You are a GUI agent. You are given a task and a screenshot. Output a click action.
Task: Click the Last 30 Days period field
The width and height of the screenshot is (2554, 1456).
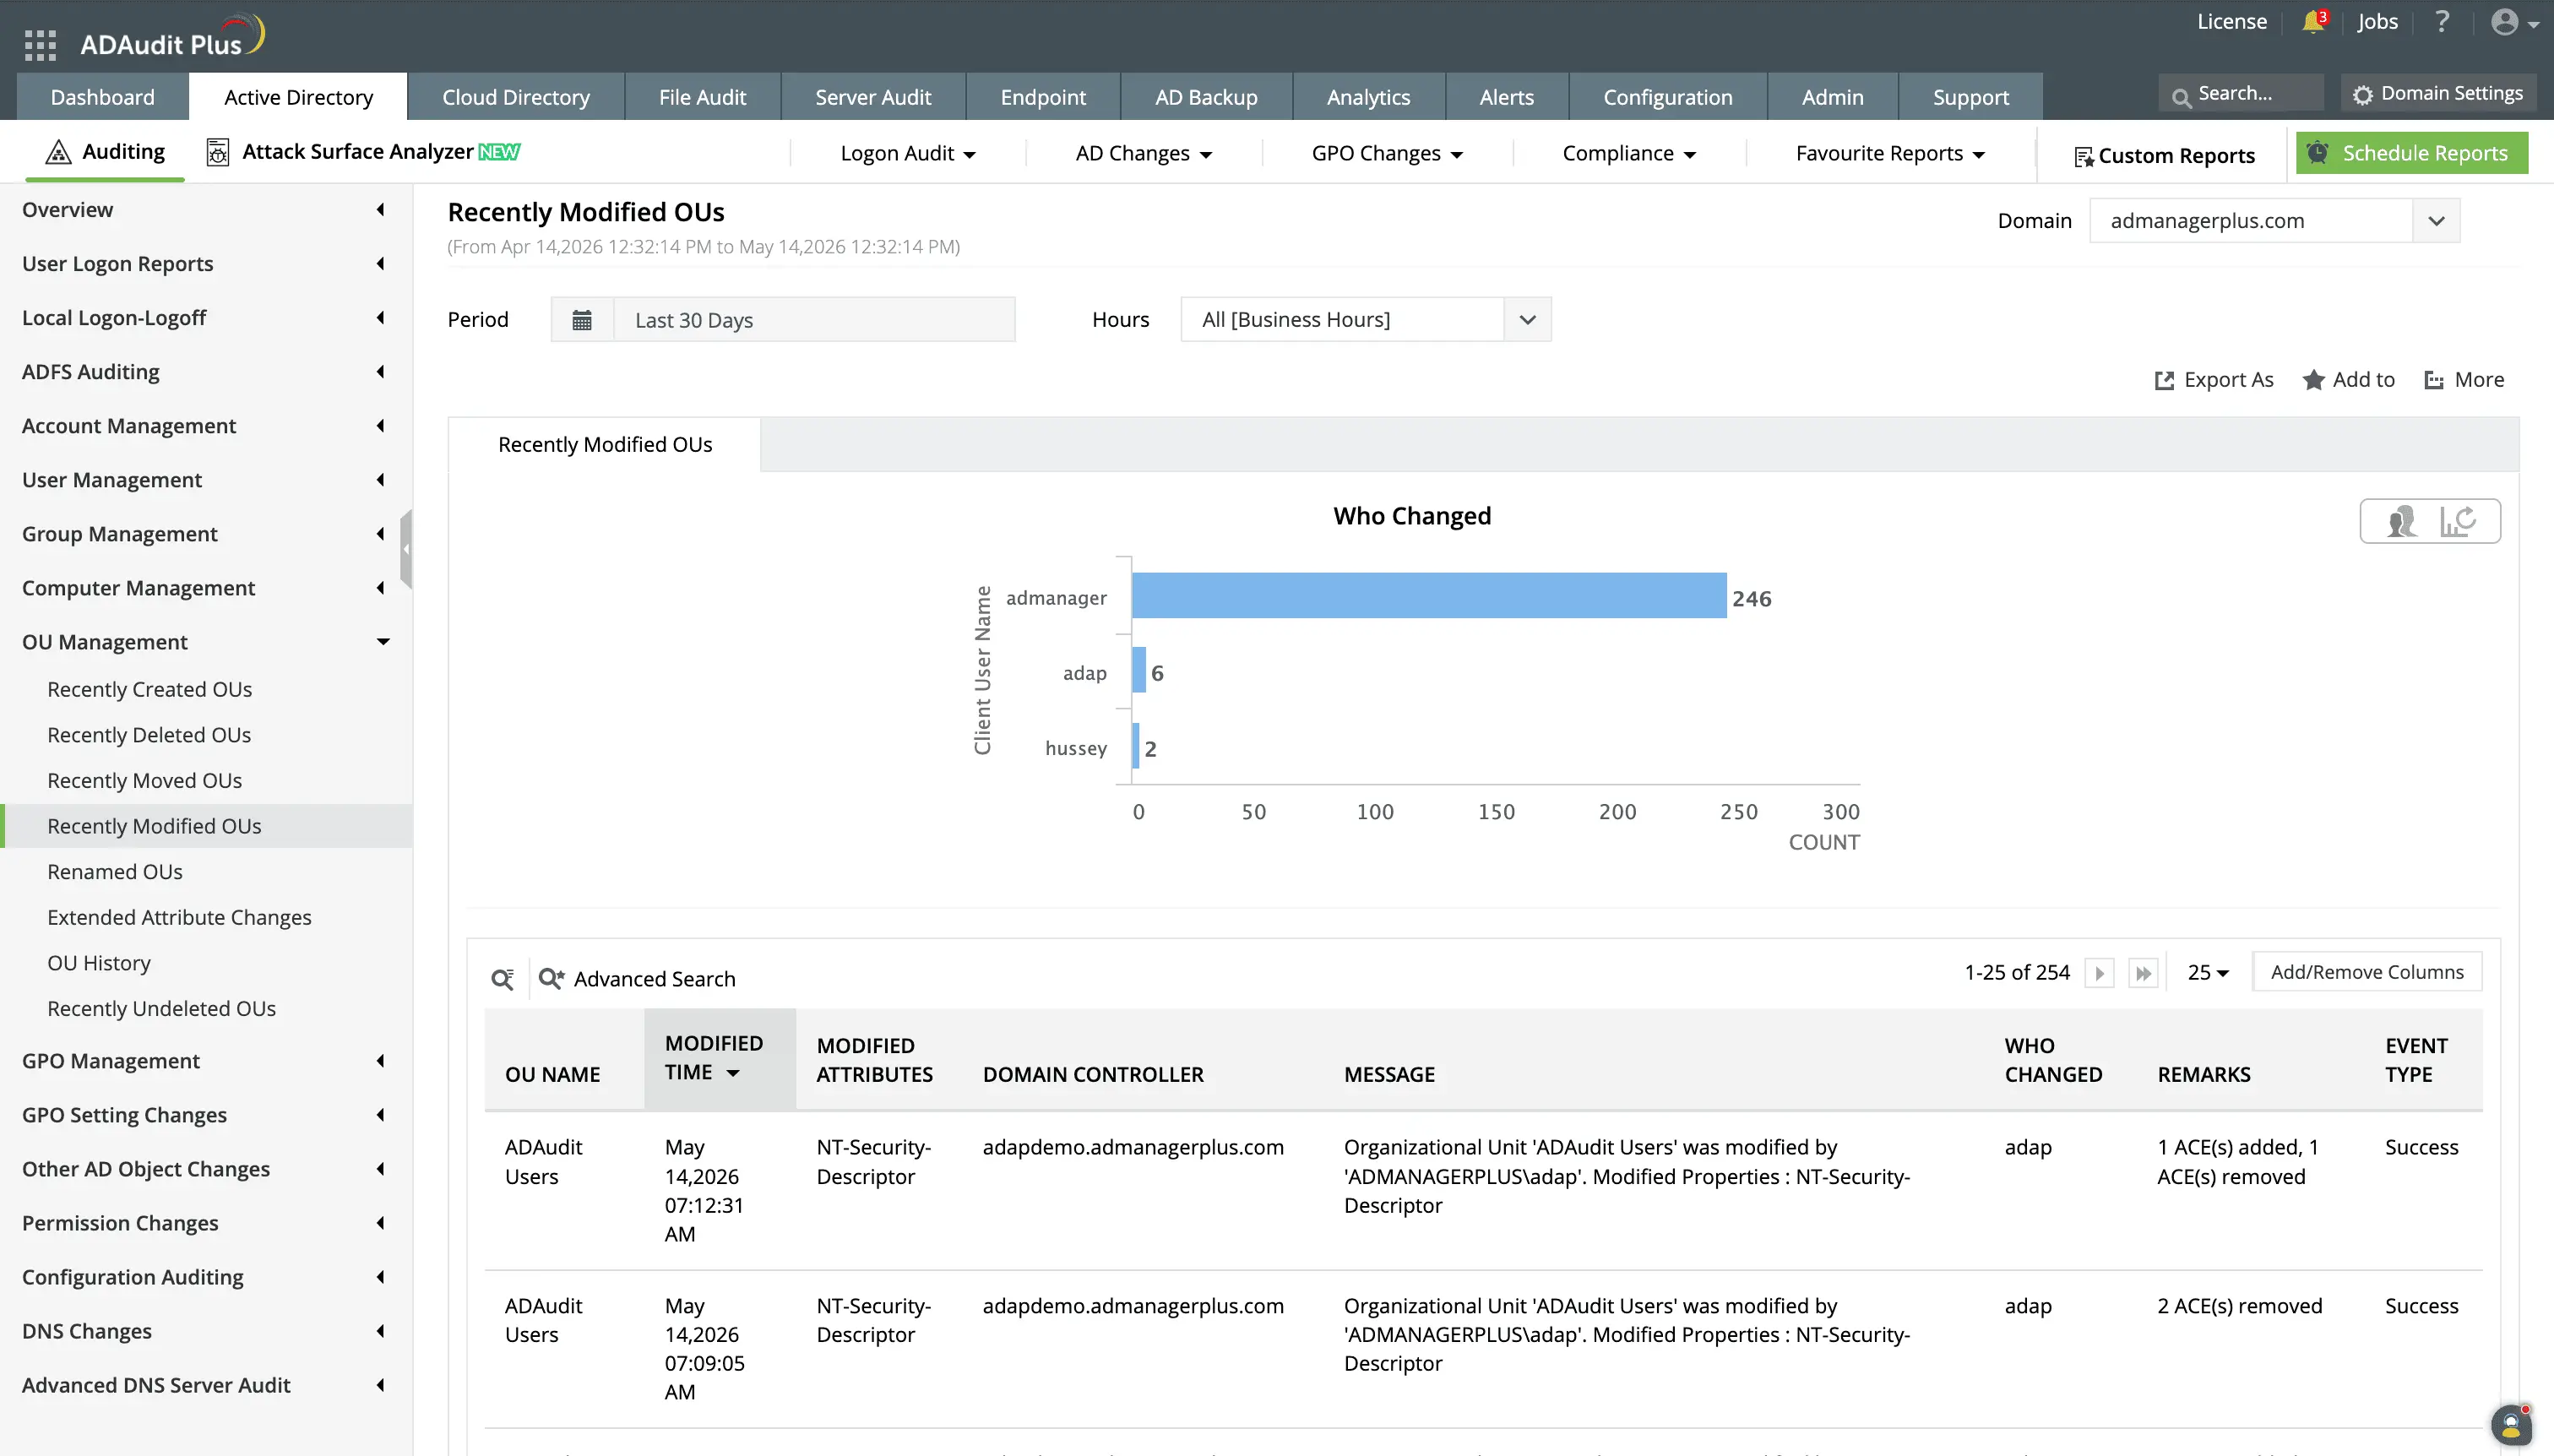tap(813, 320)
